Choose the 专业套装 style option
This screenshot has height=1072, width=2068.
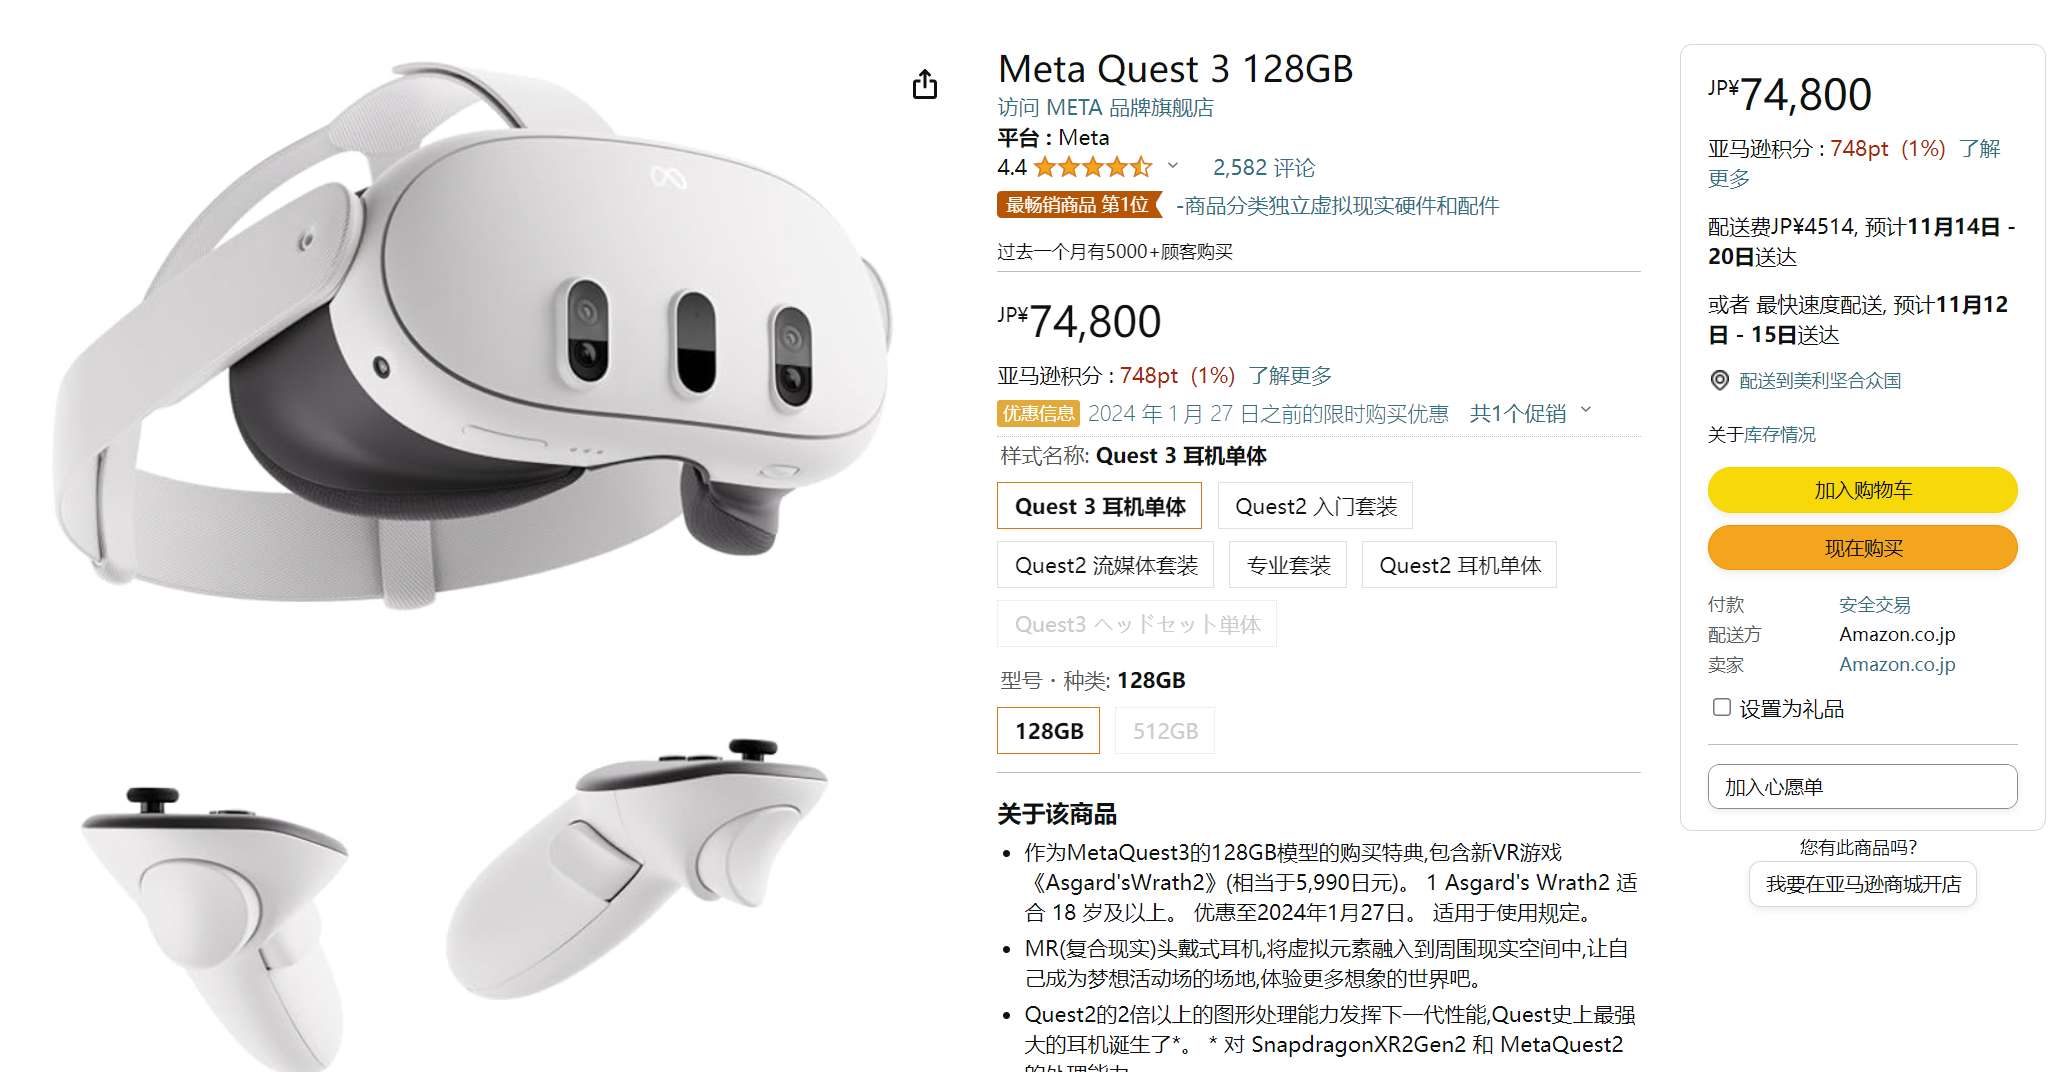click(1288, 565)
